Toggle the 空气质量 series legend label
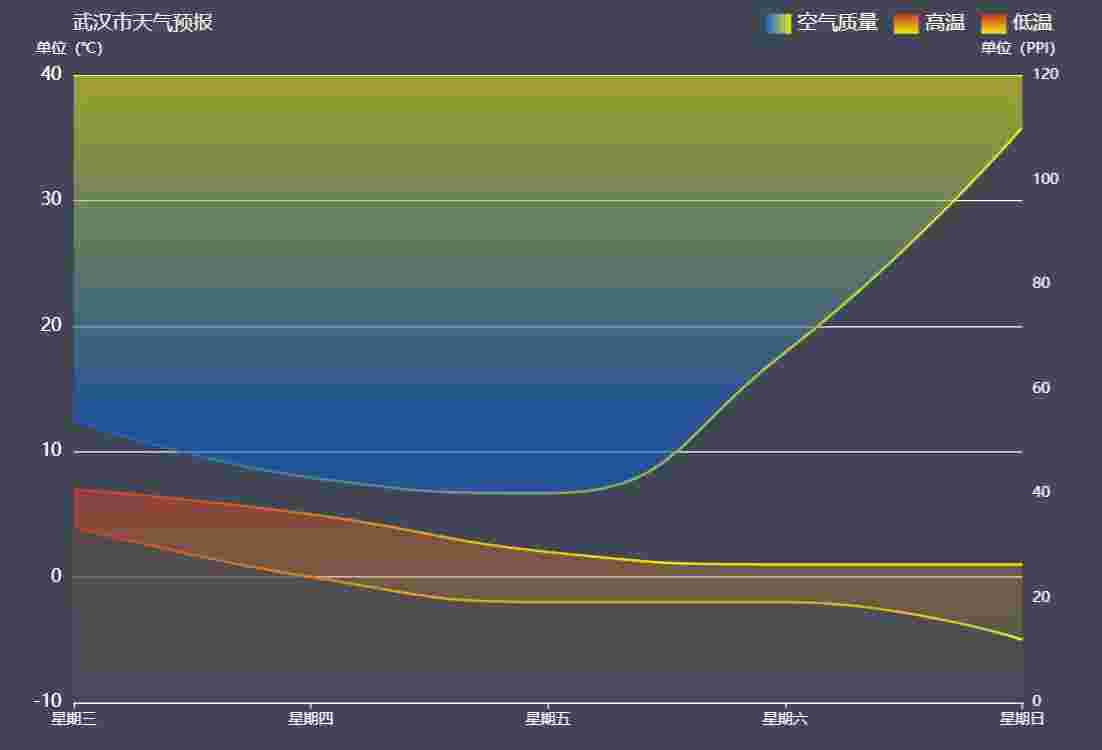Screen dimensions: 1102x750 [x=837, y=23]
